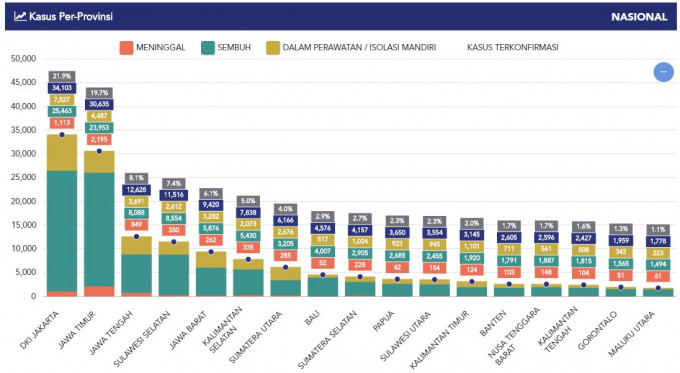Click the 1,778 label for Maluku Utara
Viewport: 680px width, 373px height.
click(x=658, y=242)
